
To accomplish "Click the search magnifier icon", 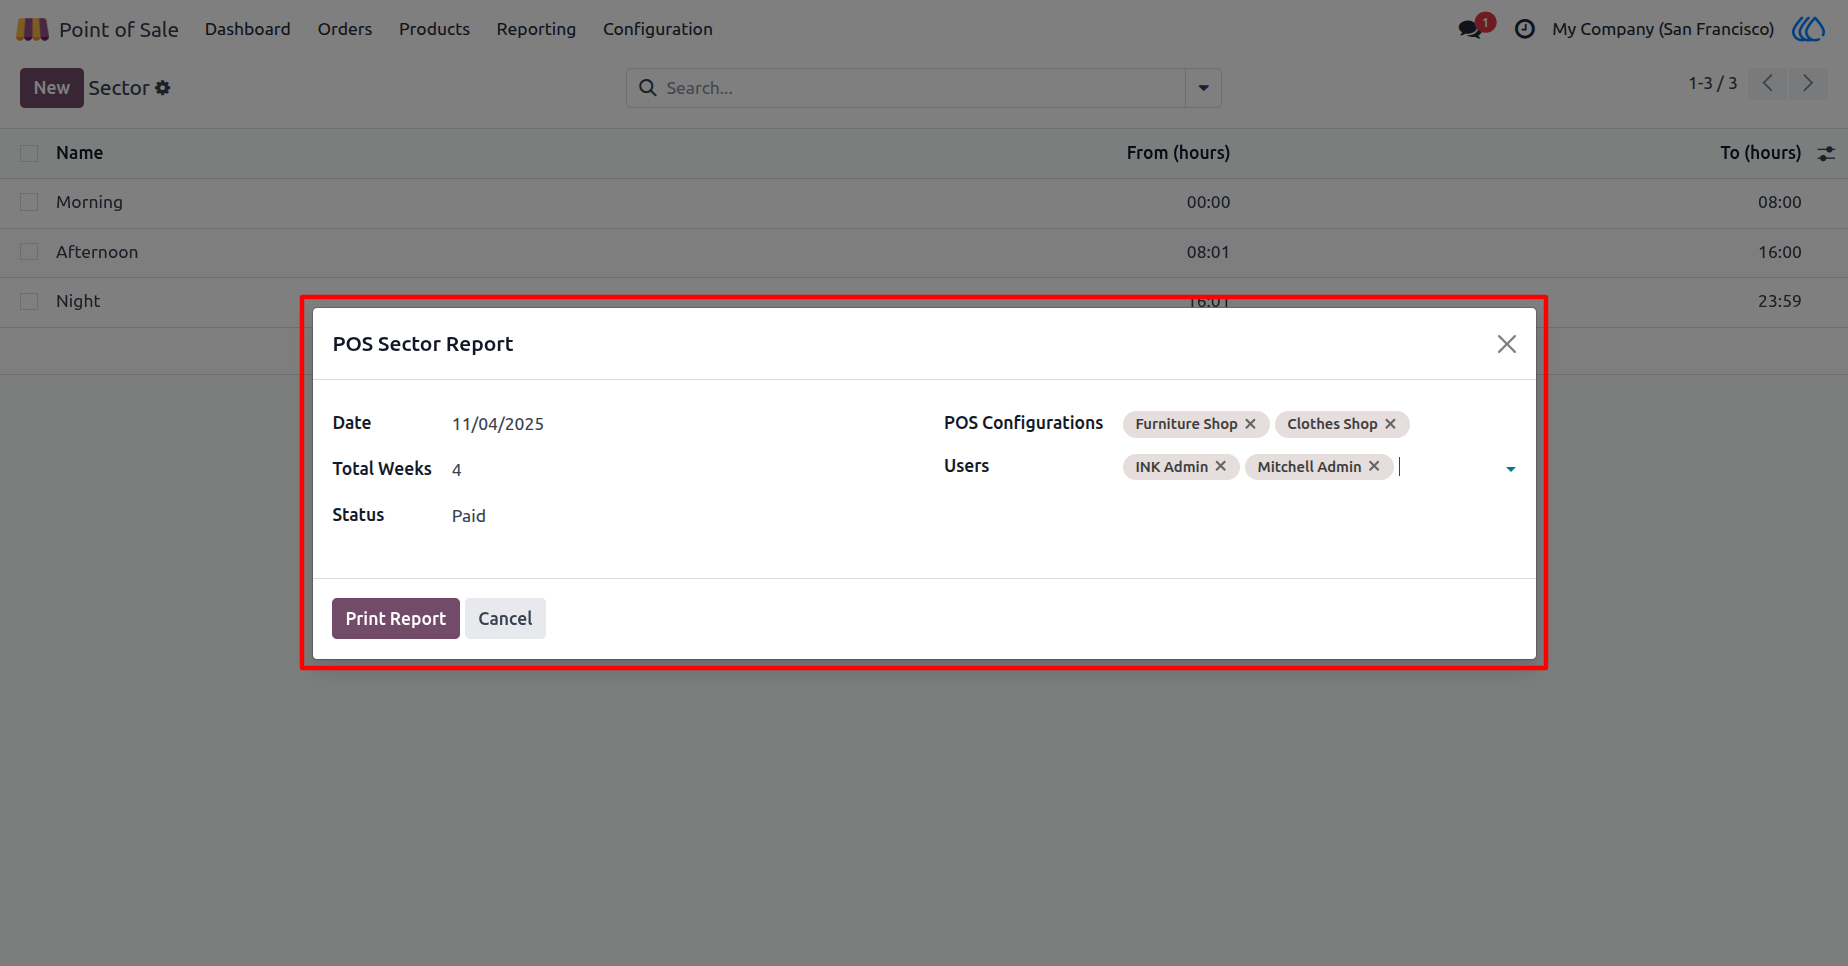I will [648, 88].
